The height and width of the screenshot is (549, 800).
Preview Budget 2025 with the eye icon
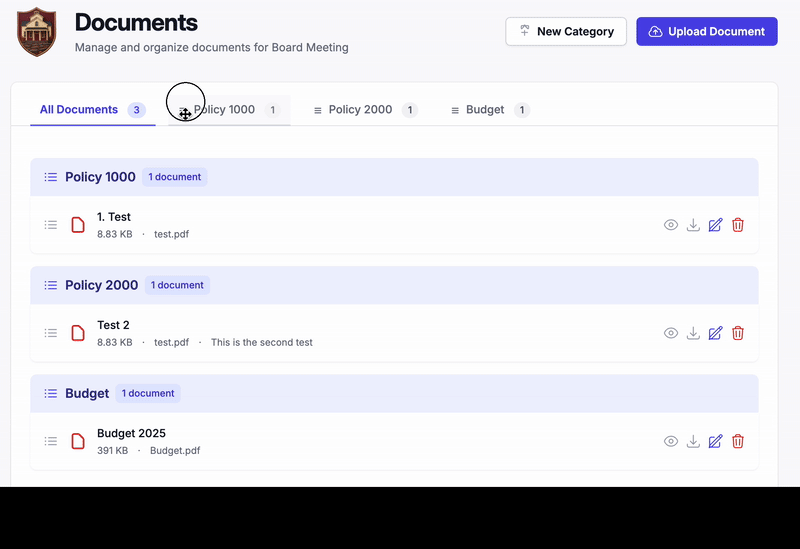click(x=671, y=441)
